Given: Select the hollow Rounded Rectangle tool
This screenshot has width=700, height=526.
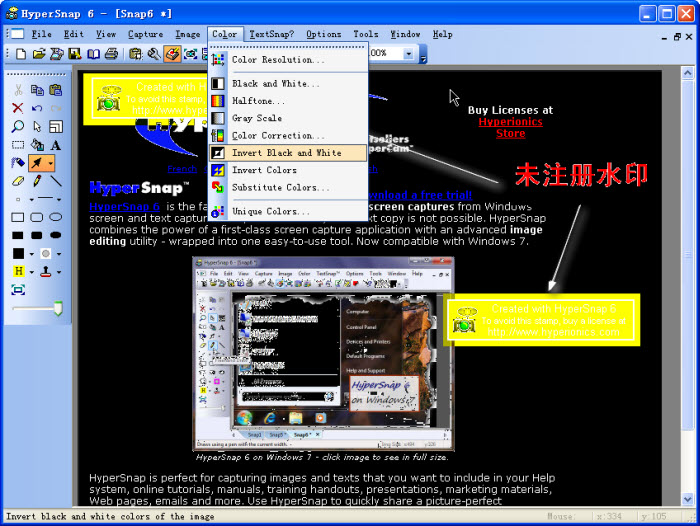Looking at the screenshot, I should click(37, 217).
